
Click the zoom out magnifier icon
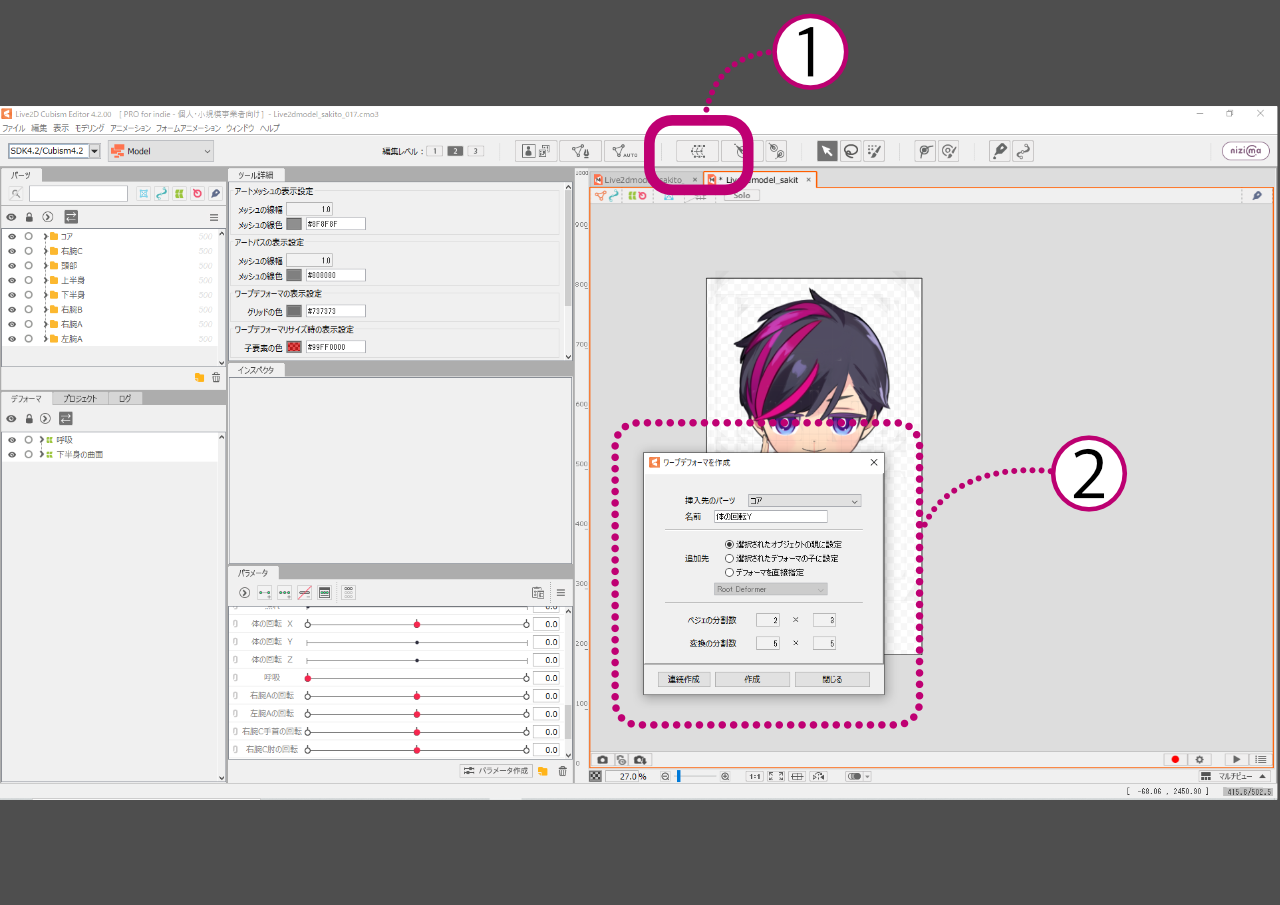665,776
